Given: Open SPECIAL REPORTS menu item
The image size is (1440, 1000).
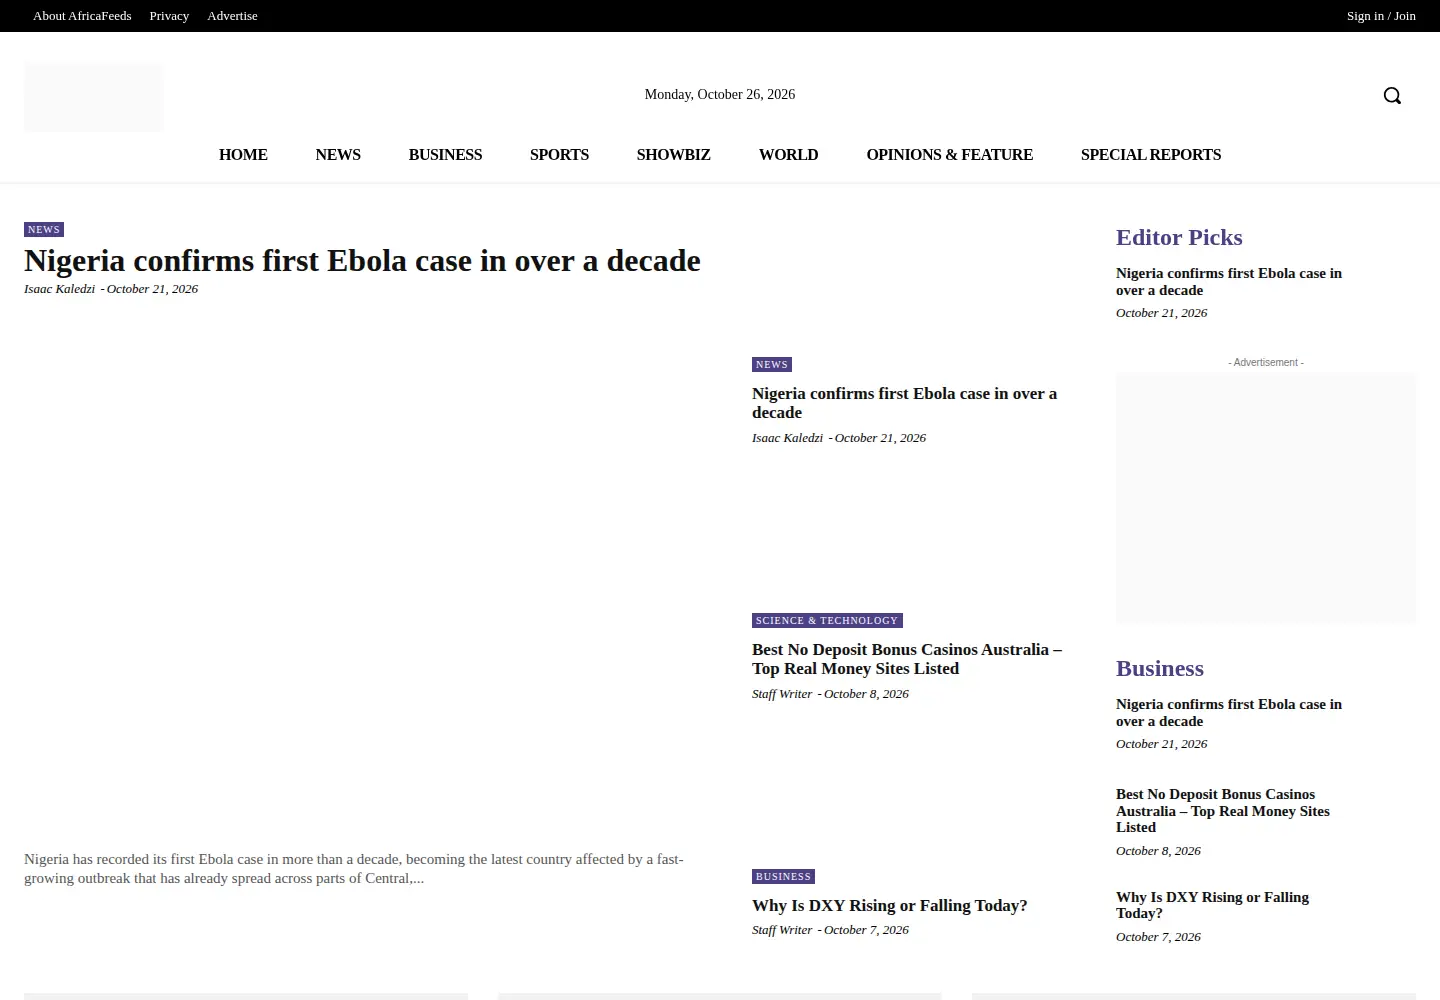Looking at the screenshot, I should coord(1150,155).
